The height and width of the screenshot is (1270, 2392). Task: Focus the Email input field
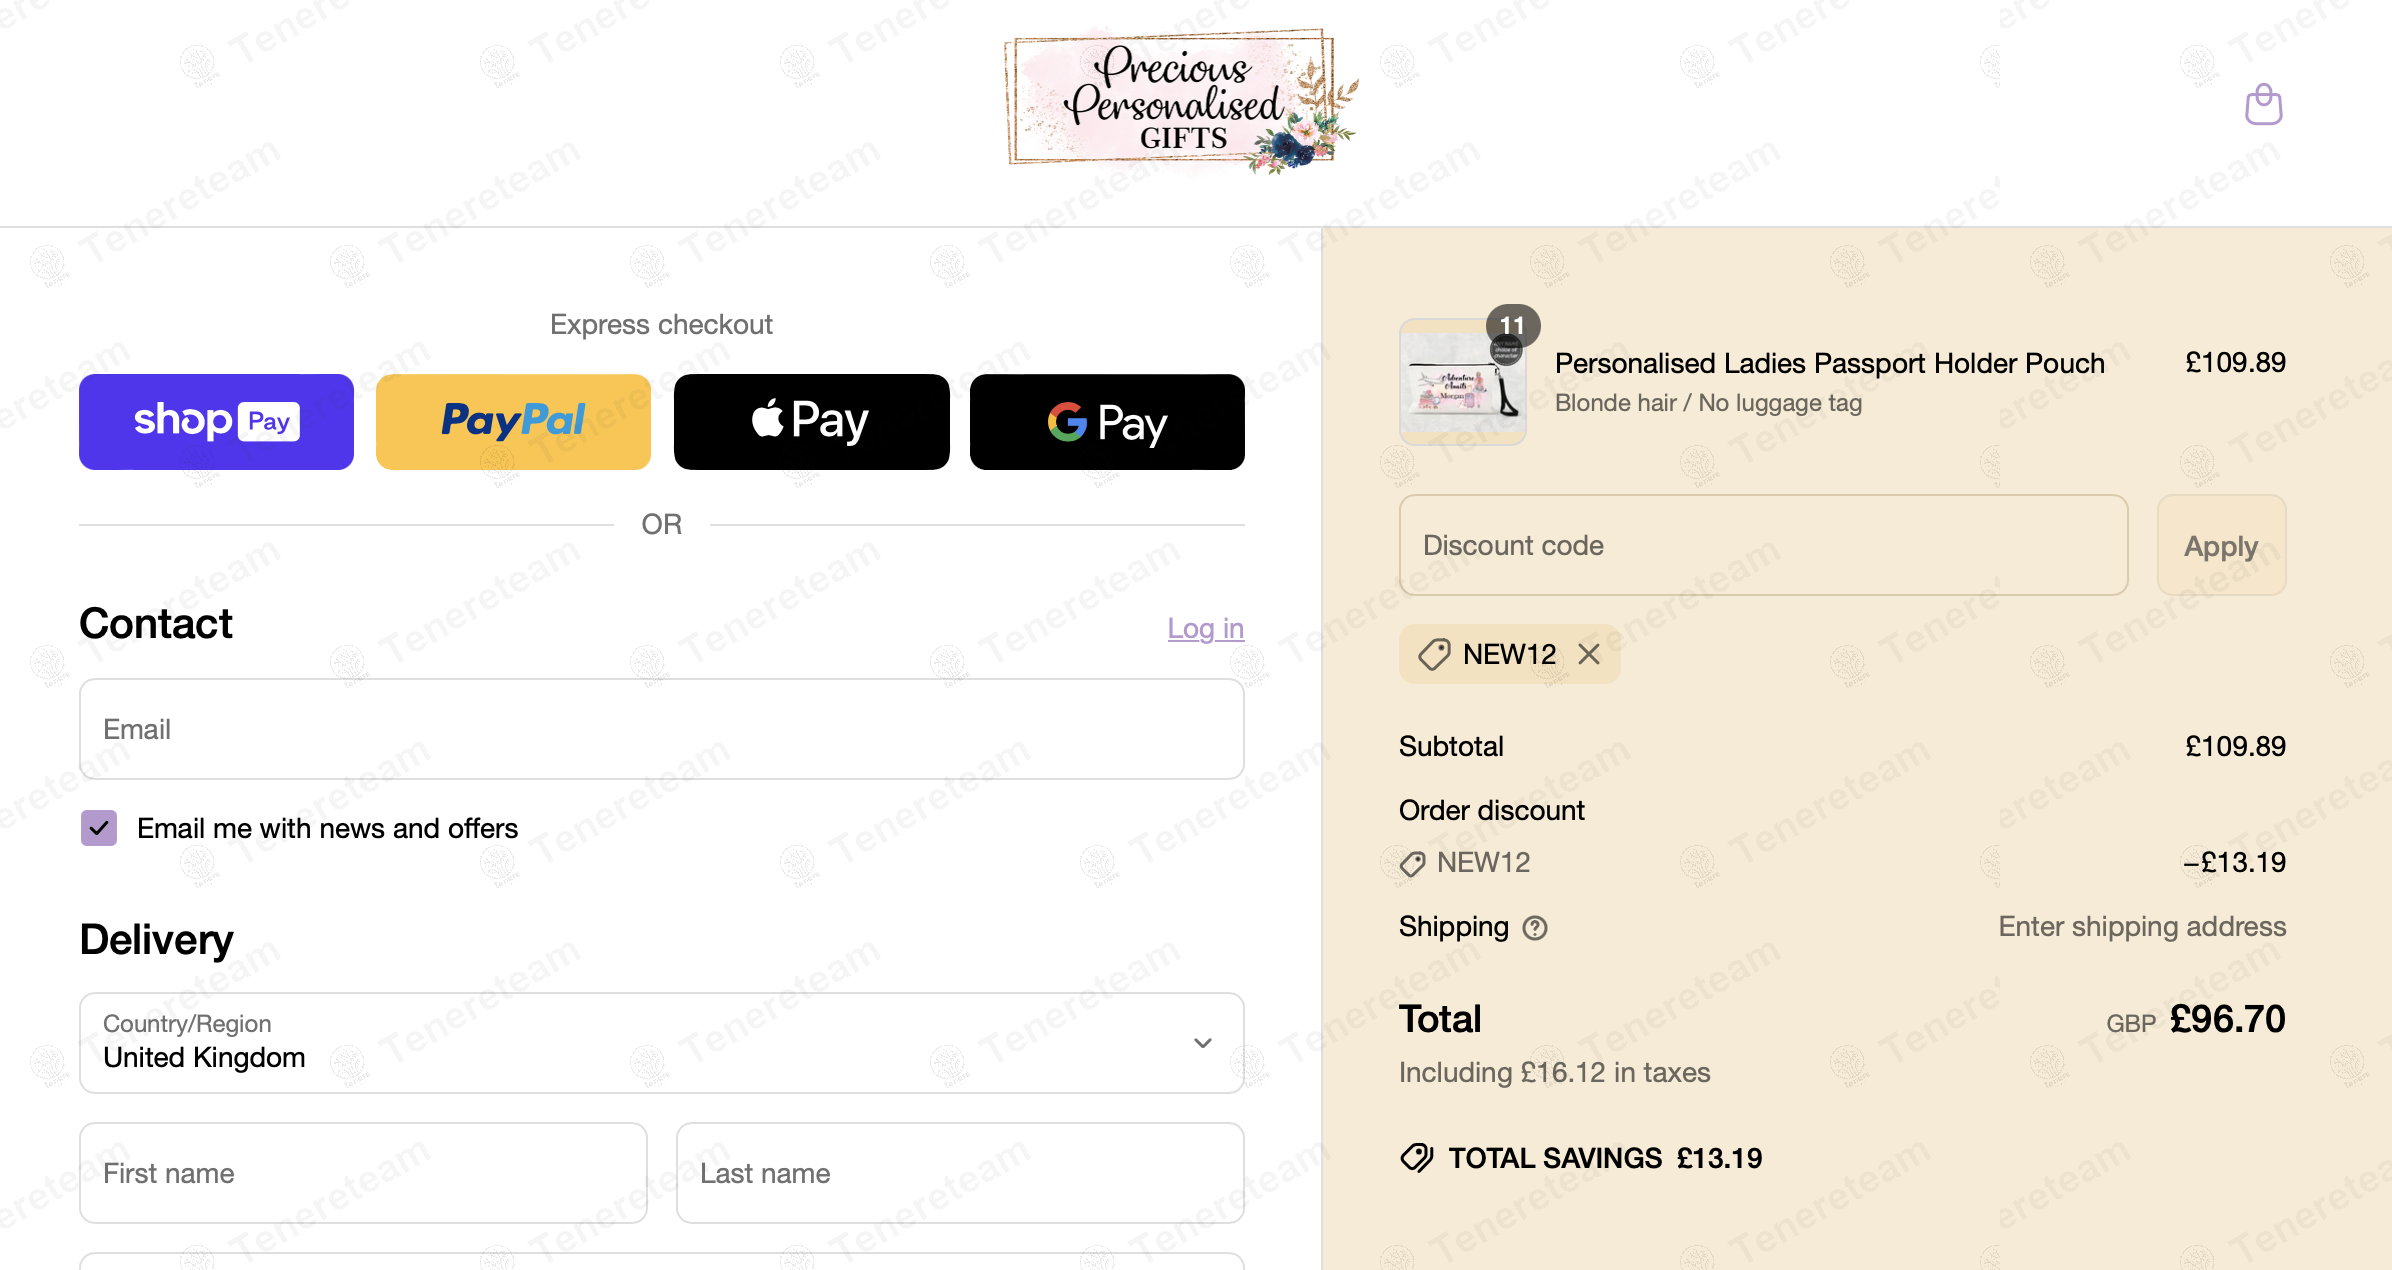[x=661, y=729]
